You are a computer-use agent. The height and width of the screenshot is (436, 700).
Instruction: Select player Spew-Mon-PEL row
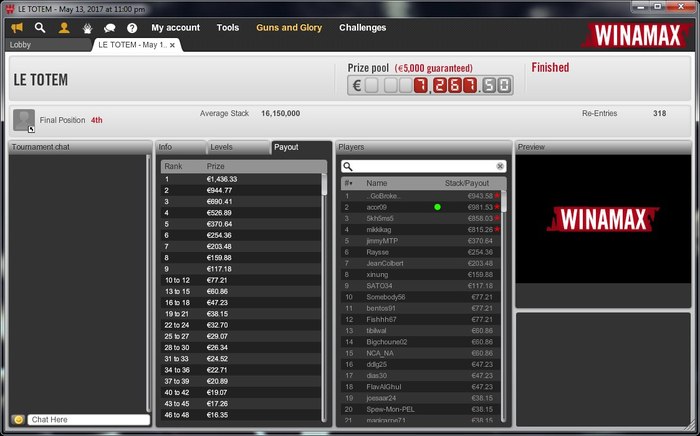coord(421,409)
